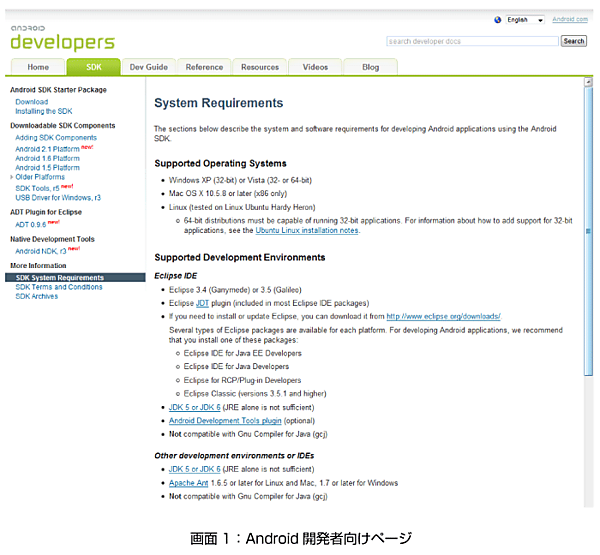Open JDK 5 or JDK 6 link under Other environments
The height and width of the screenshot is (555, 600).
(195, 469)
